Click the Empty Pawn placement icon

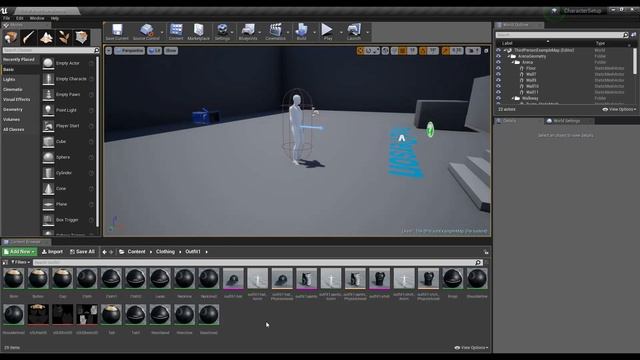[x=48, y=95]
